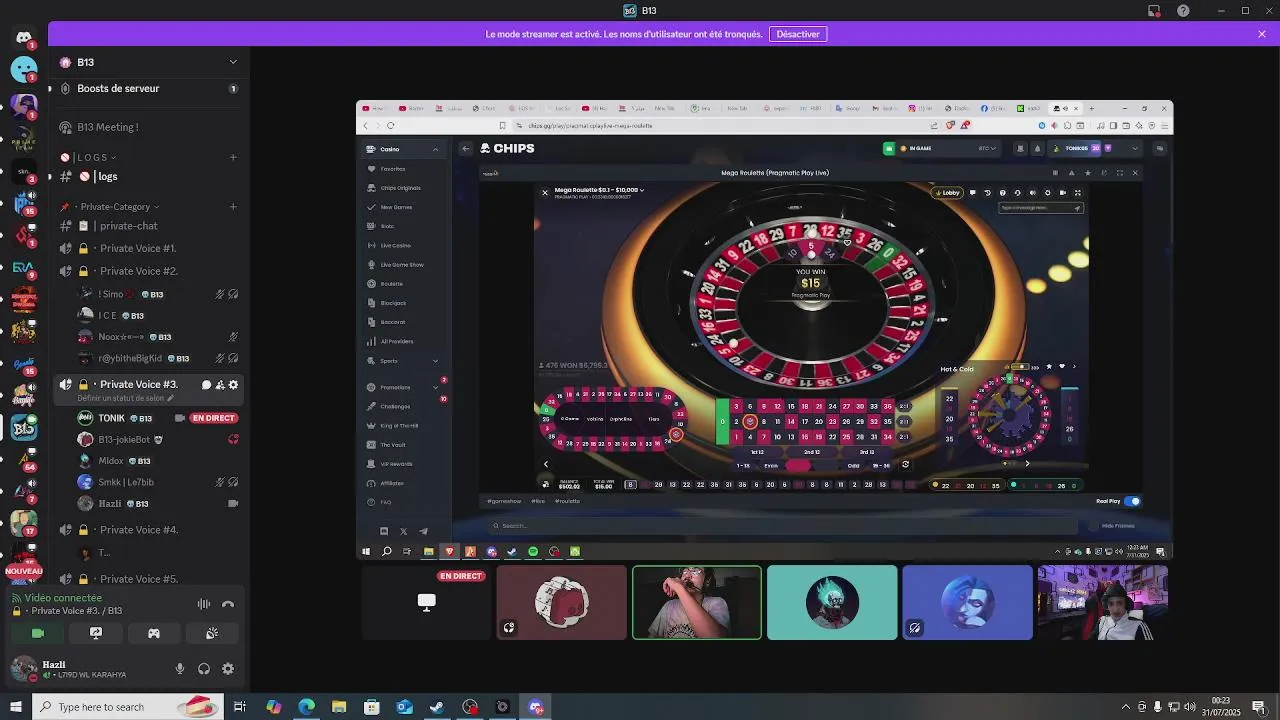Expand the B13 server dropdown

pyautogui.click(x=233, y=62)
